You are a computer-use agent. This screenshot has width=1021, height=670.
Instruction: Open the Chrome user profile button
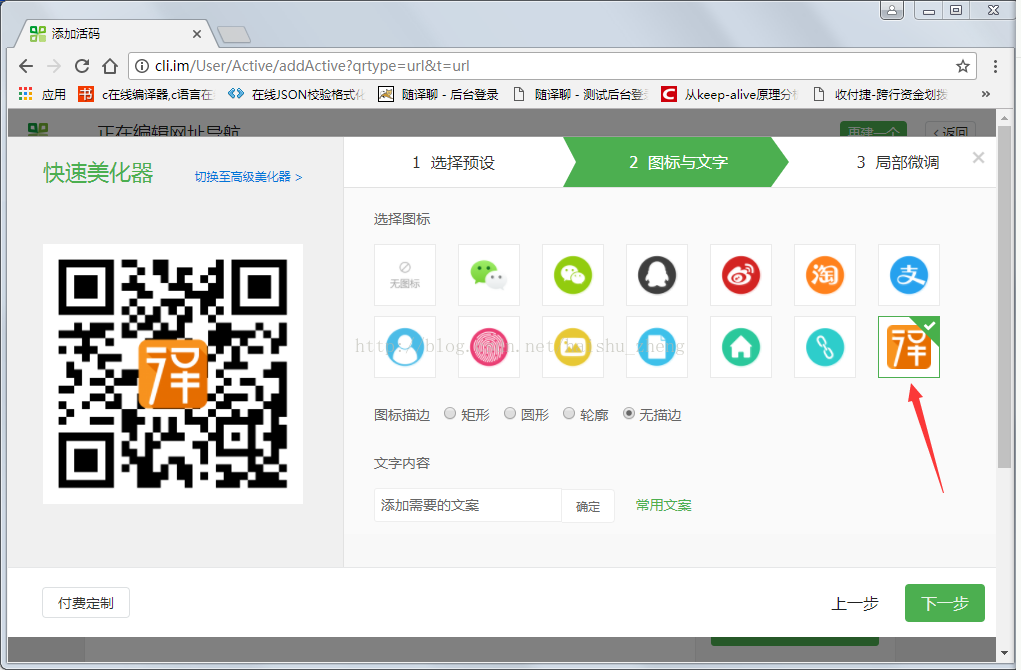coord(891,10)
